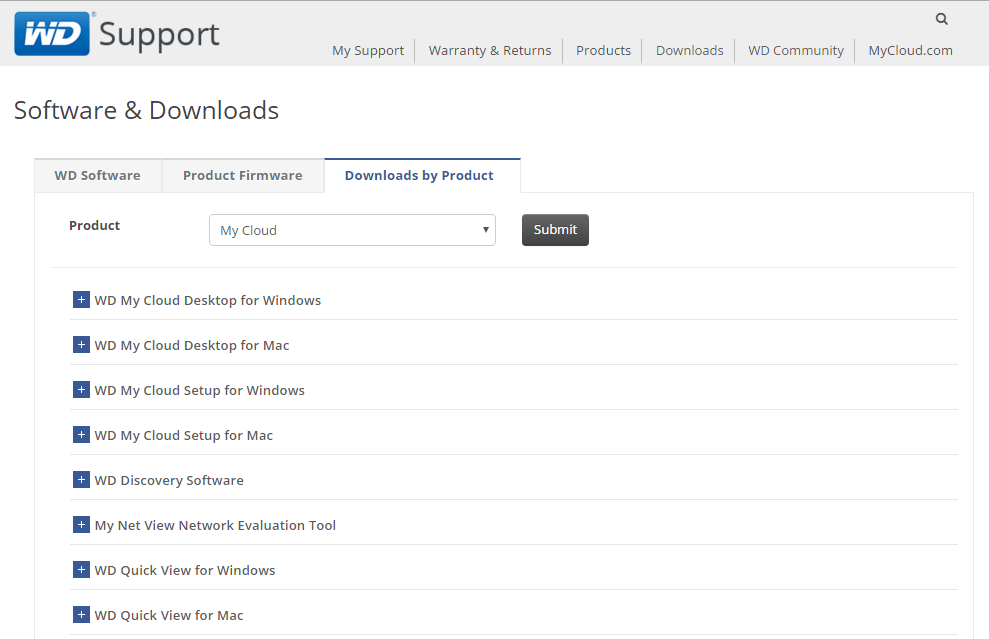989x639 pixels.
Task: Click the My Net View Network Evaluation Tool text
Action: click(x=215, y=525)
